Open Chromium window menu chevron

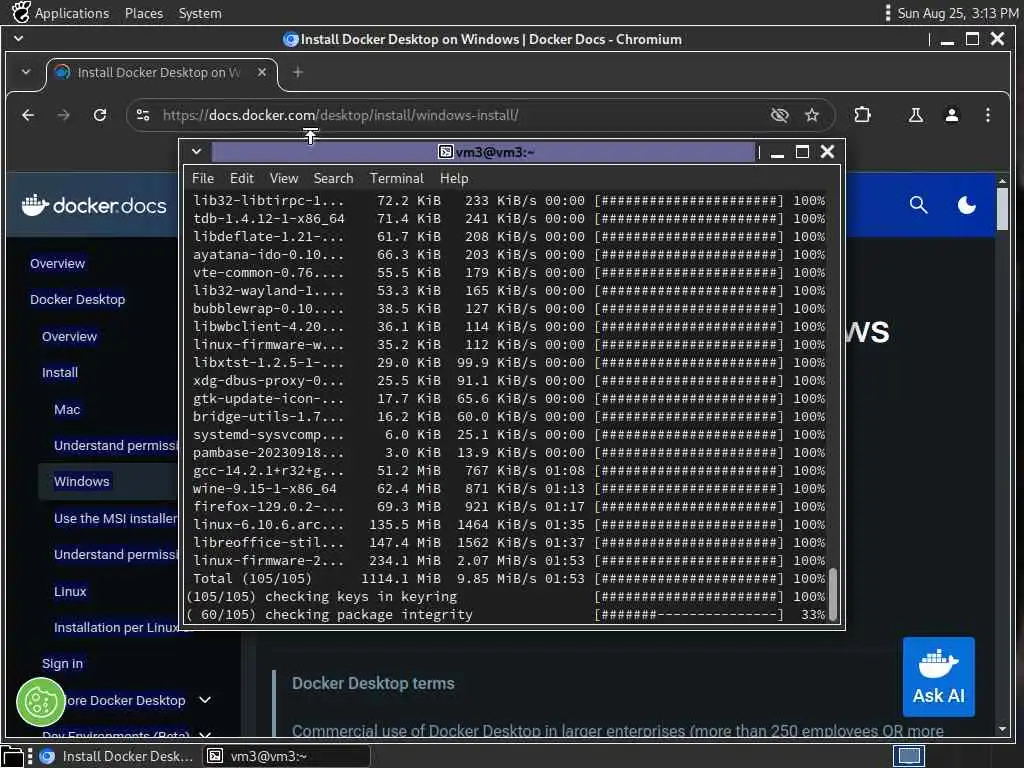(x=19, y=39)
